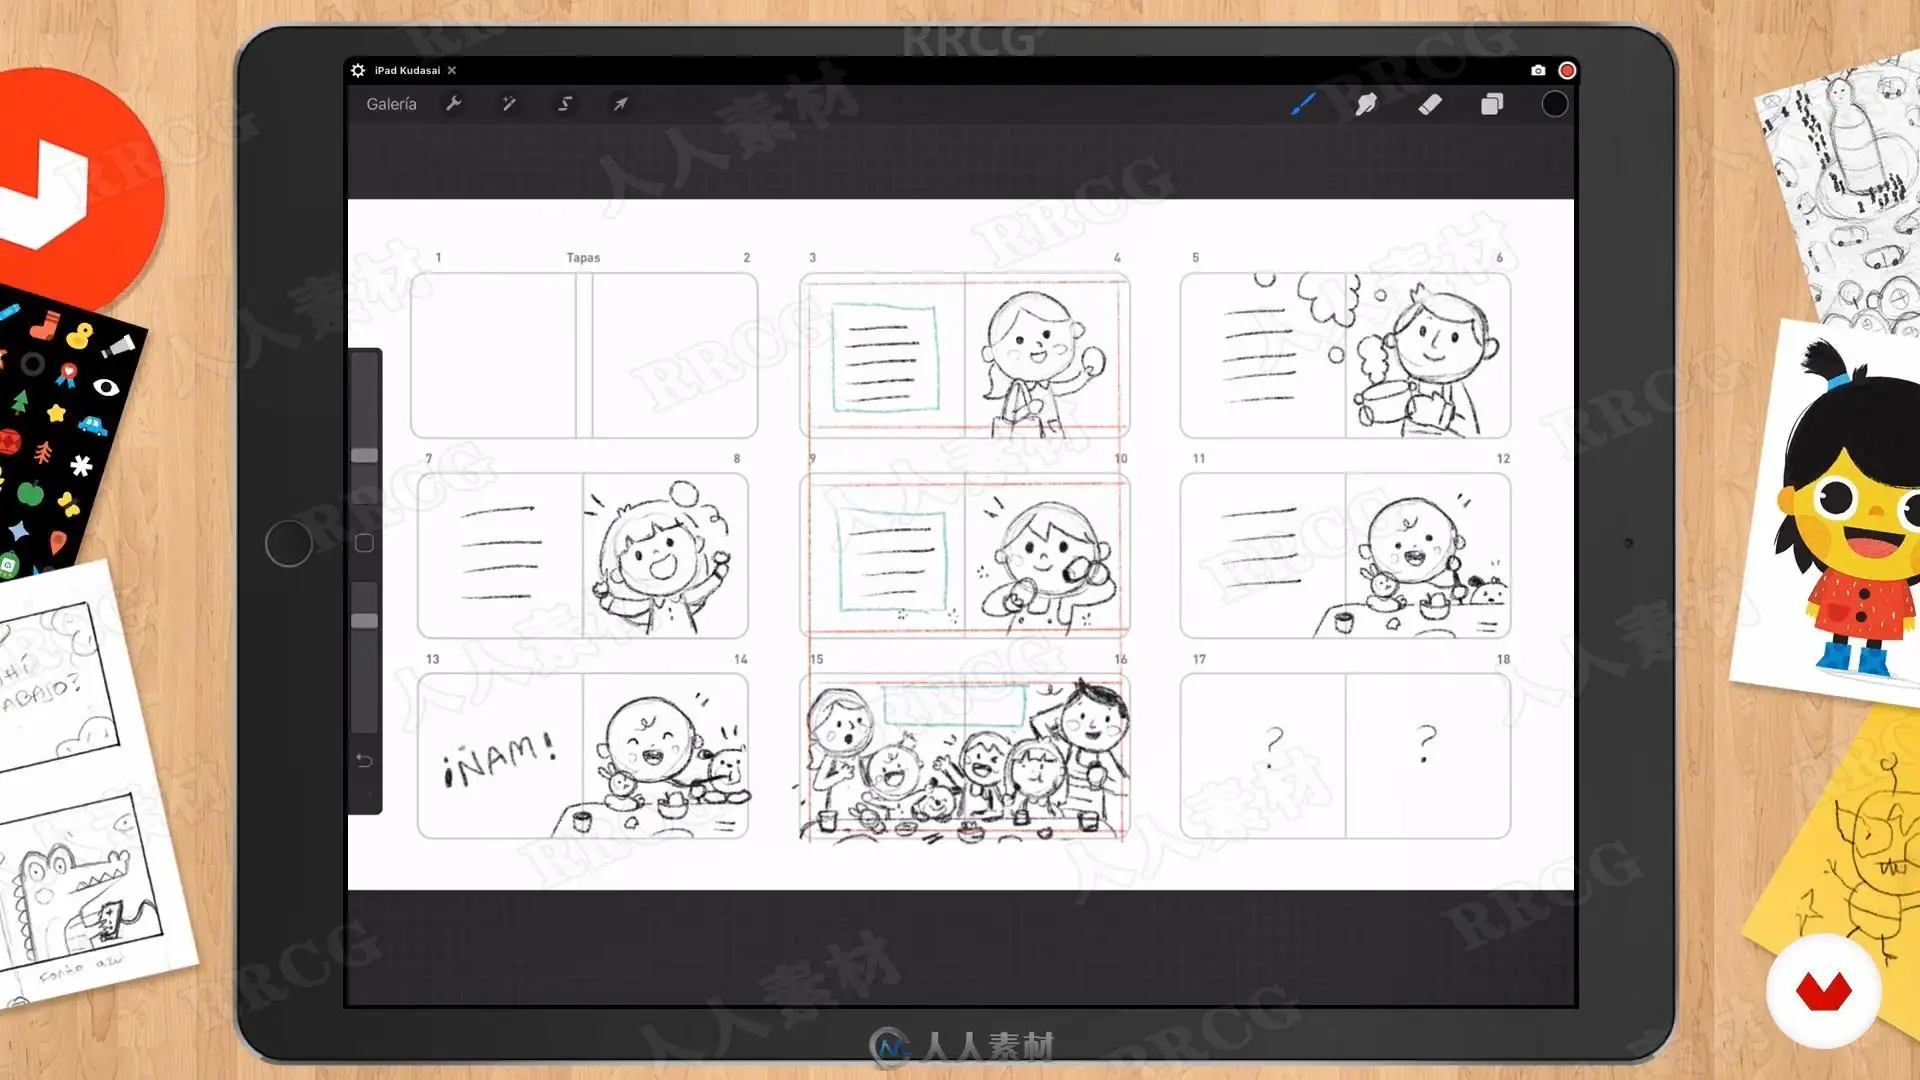
Task: Select the Smudge finger tool
Action: click(1366, 104)
